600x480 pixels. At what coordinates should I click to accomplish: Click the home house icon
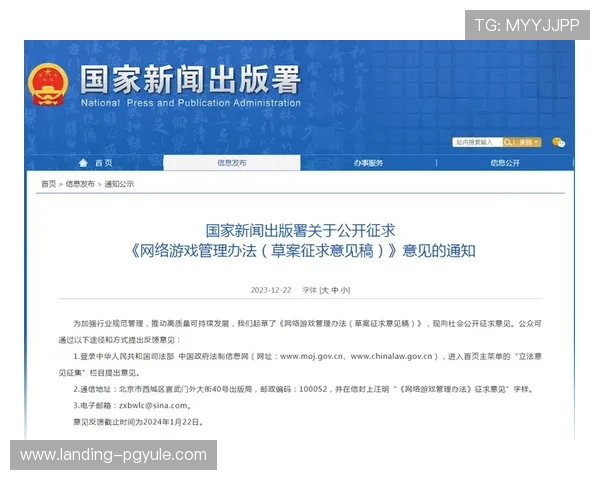pyautogui.click(x=83, y=163)
